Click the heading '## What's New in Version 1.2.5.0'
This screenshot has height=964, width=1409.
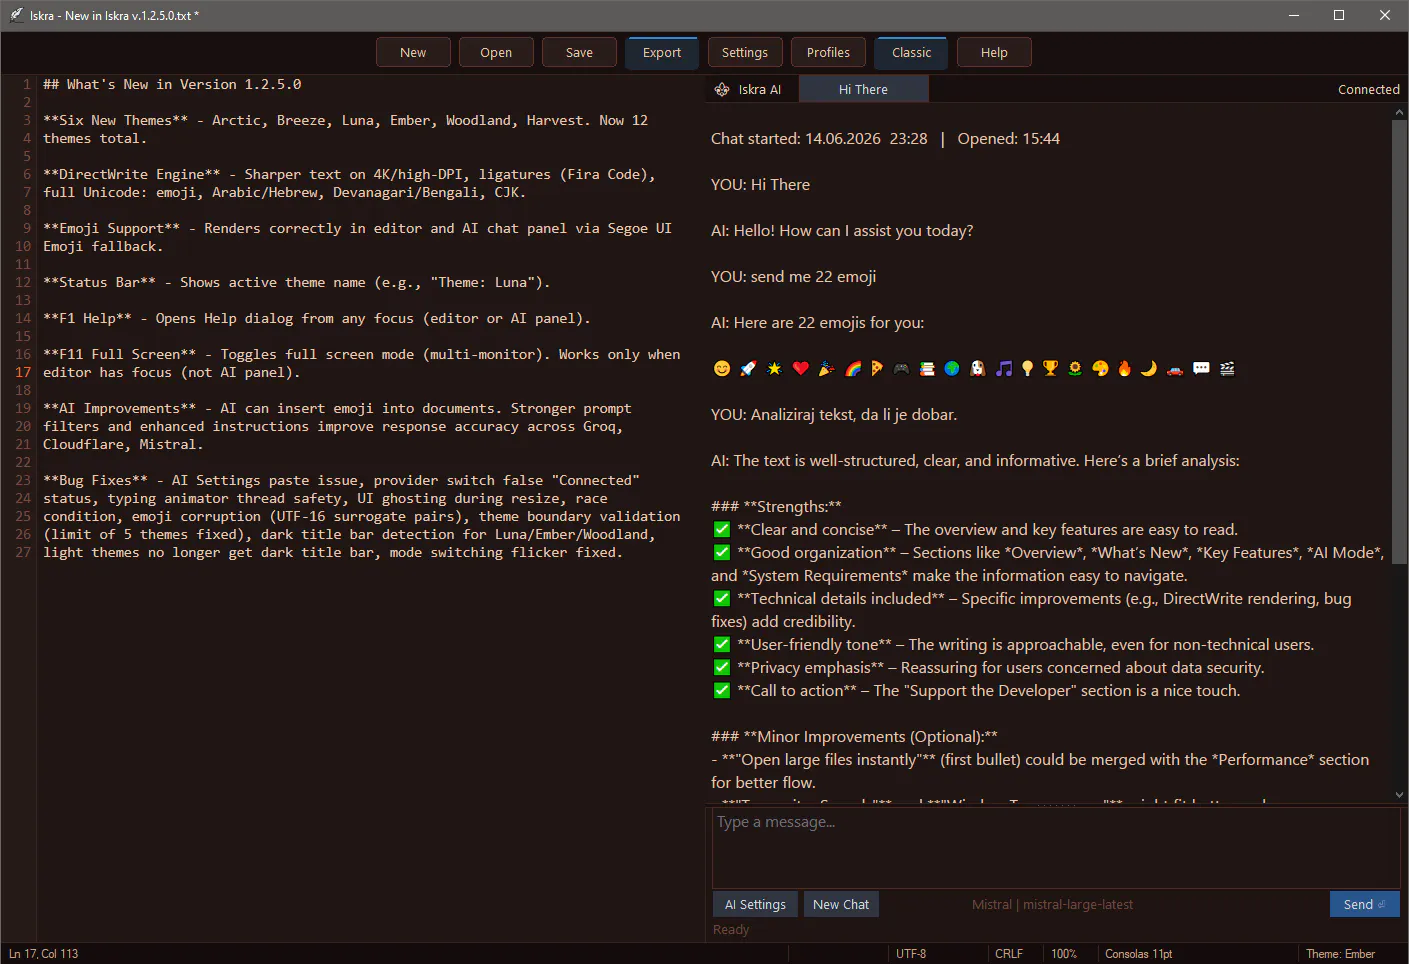pos(172,84)
